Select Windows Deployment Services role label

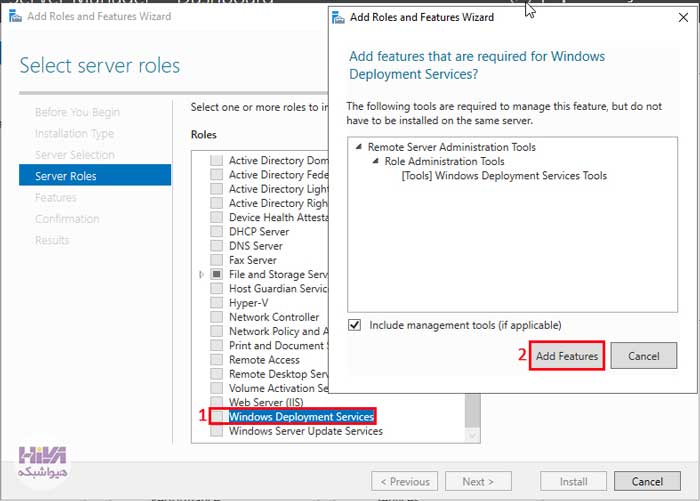(x=301, y=417)
